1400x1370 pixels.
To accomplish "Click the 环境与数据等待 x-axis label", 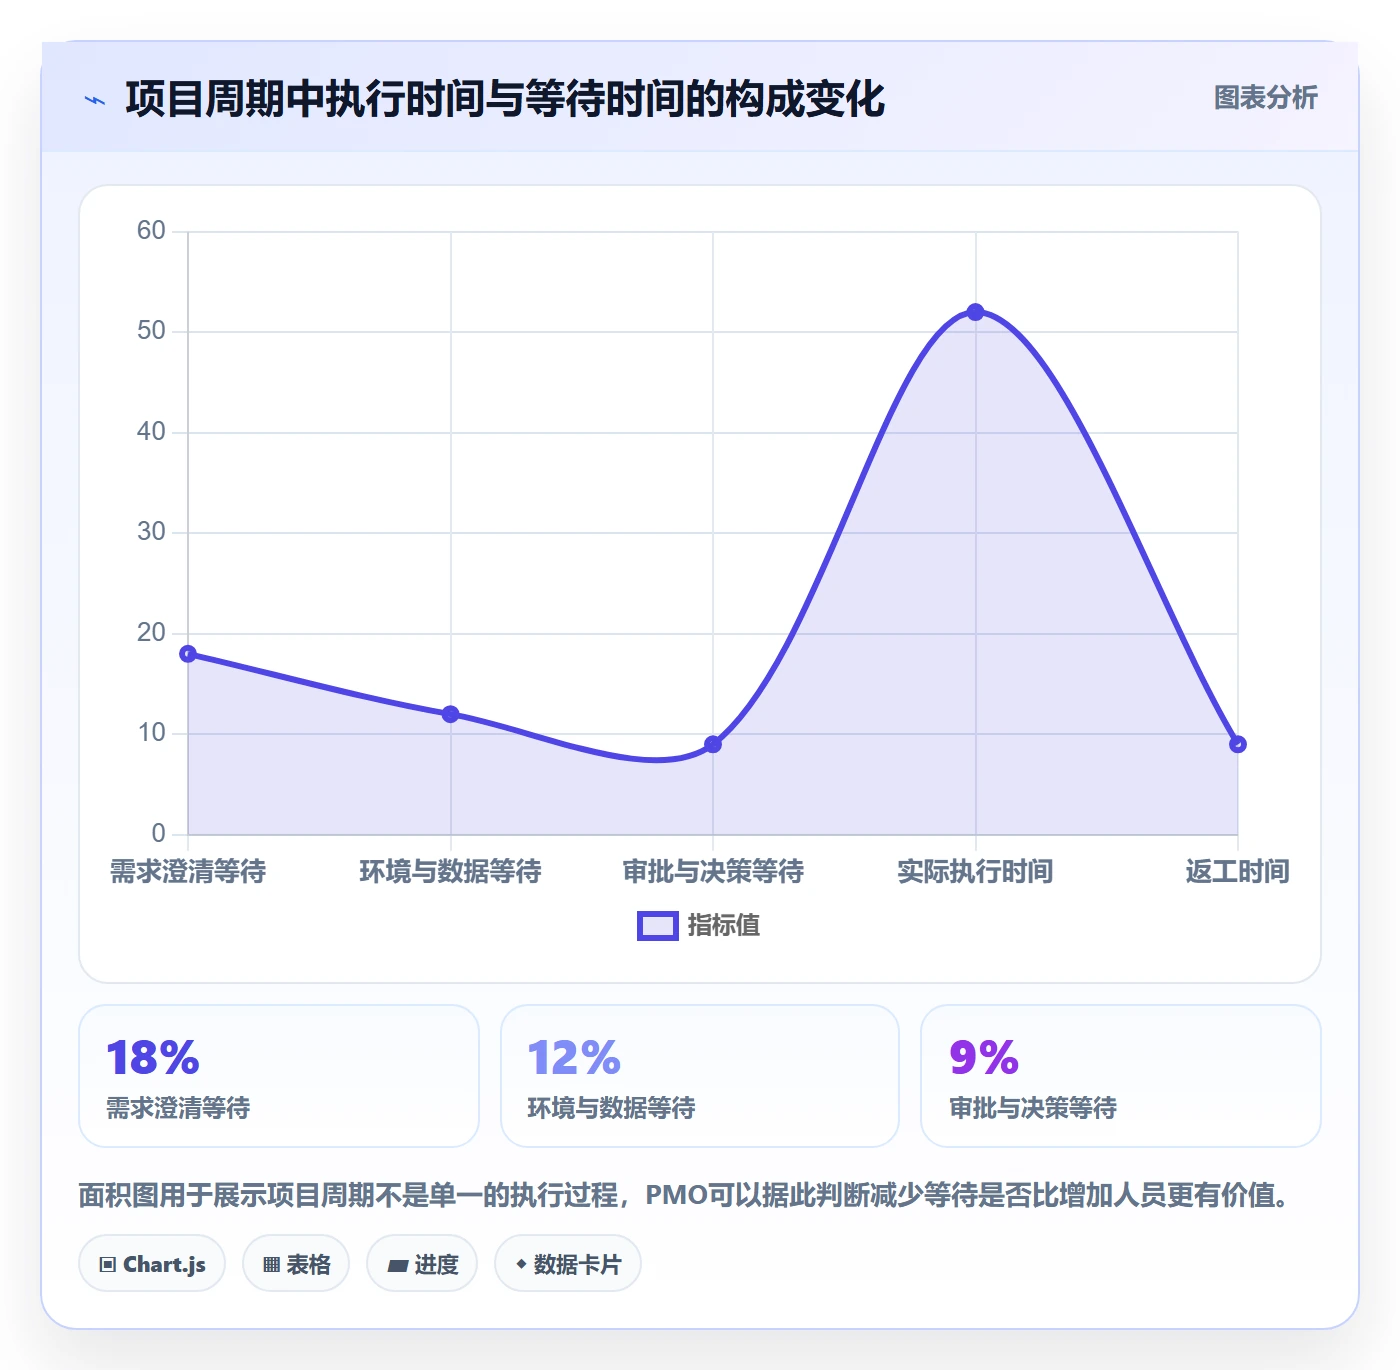I will click(x=451, y=871).
